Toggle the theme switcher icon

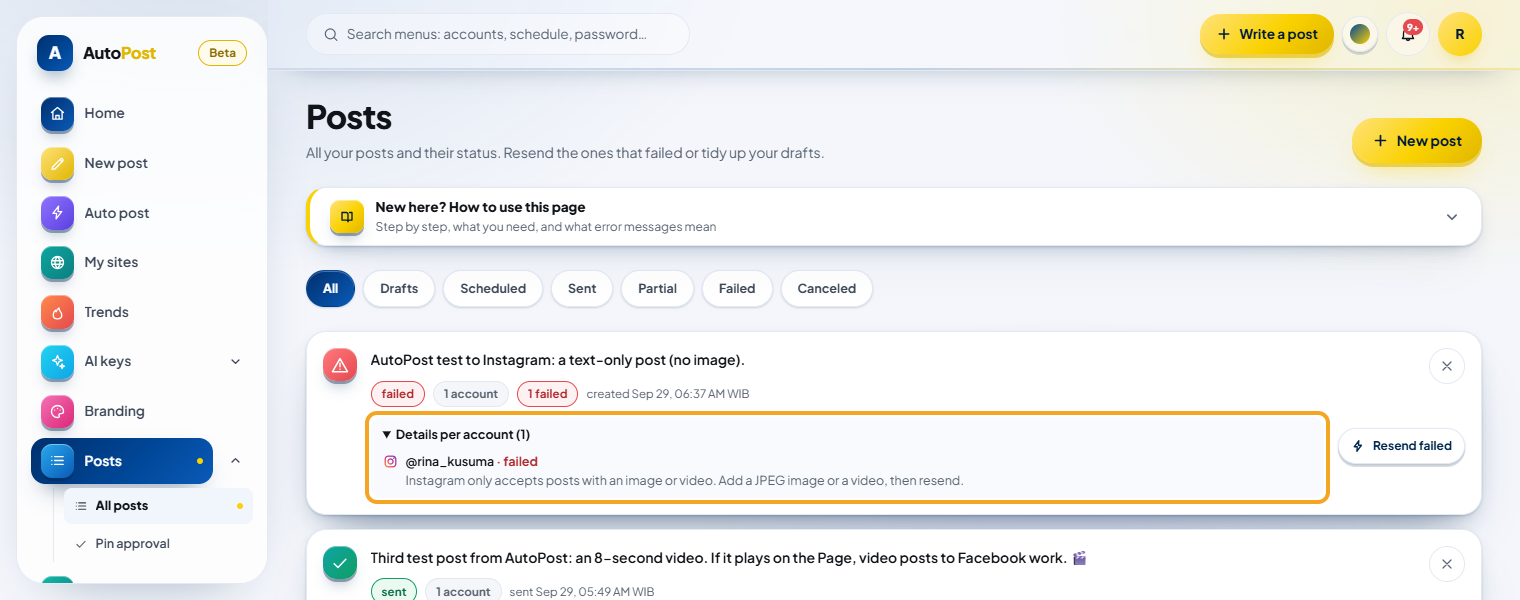pos(1360,34)
